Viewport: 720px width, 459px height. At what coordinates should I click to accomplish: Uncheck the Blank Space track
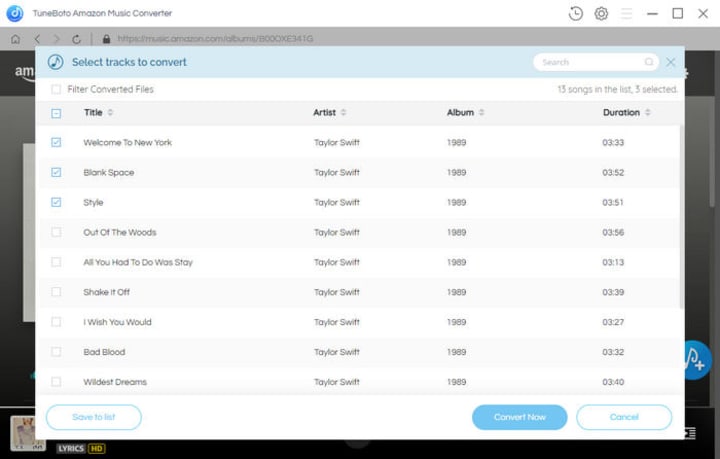(x=56, y=172)
